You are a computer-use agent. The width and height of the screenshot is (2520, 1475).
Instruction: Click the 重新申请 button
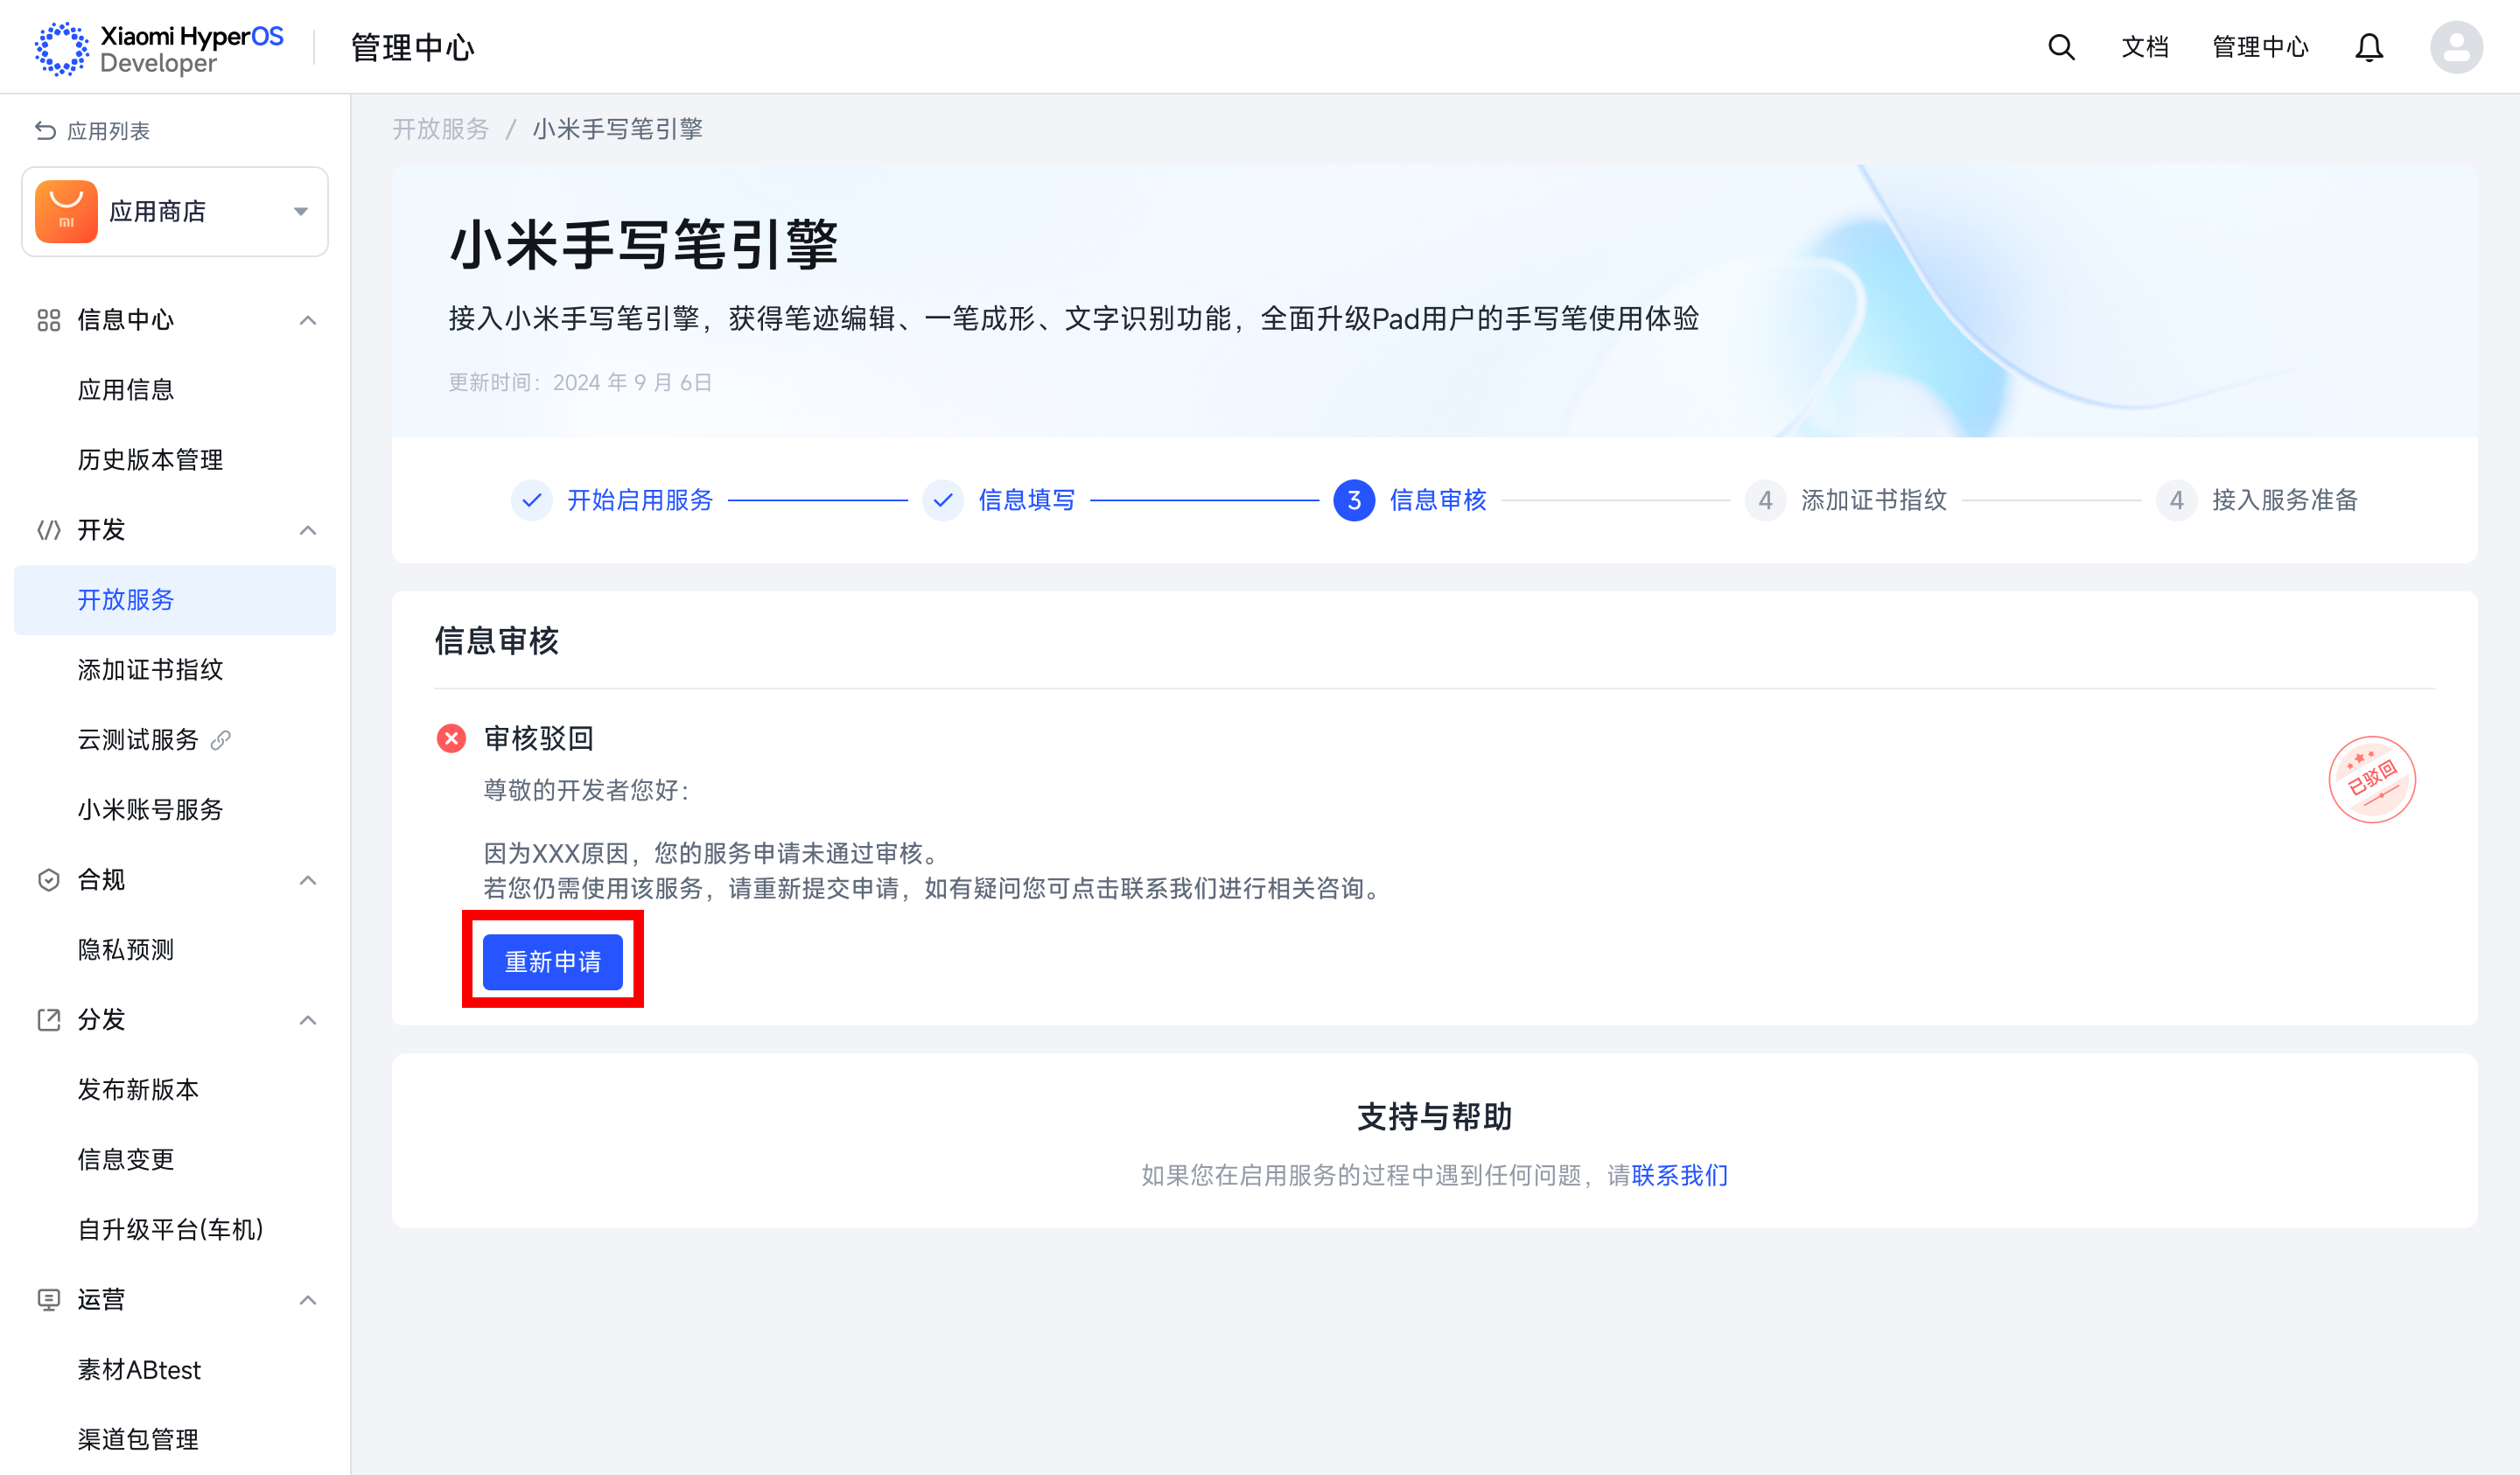tap(552, 962)
